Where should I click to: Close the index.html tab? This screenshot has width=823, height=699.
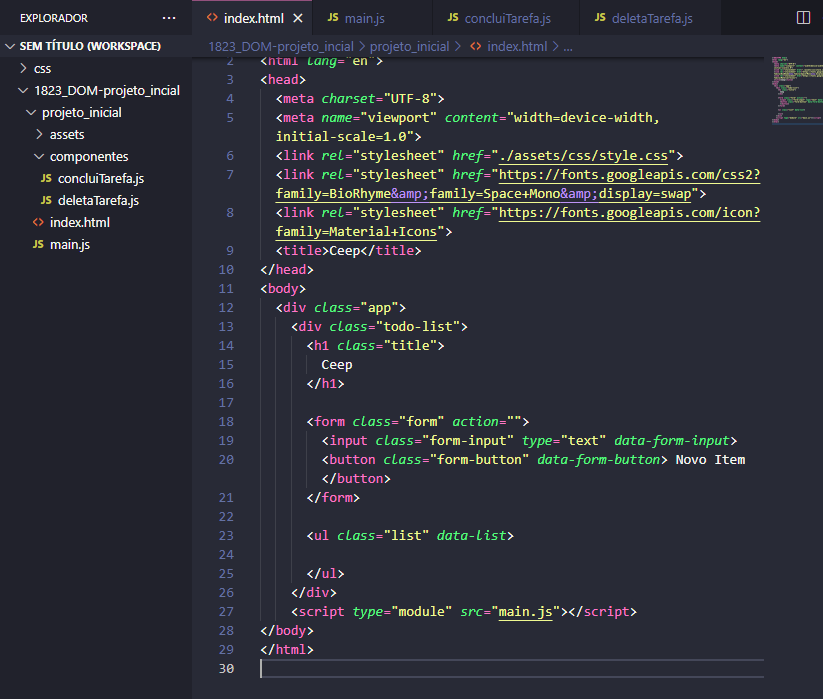(x=298, y=18)
